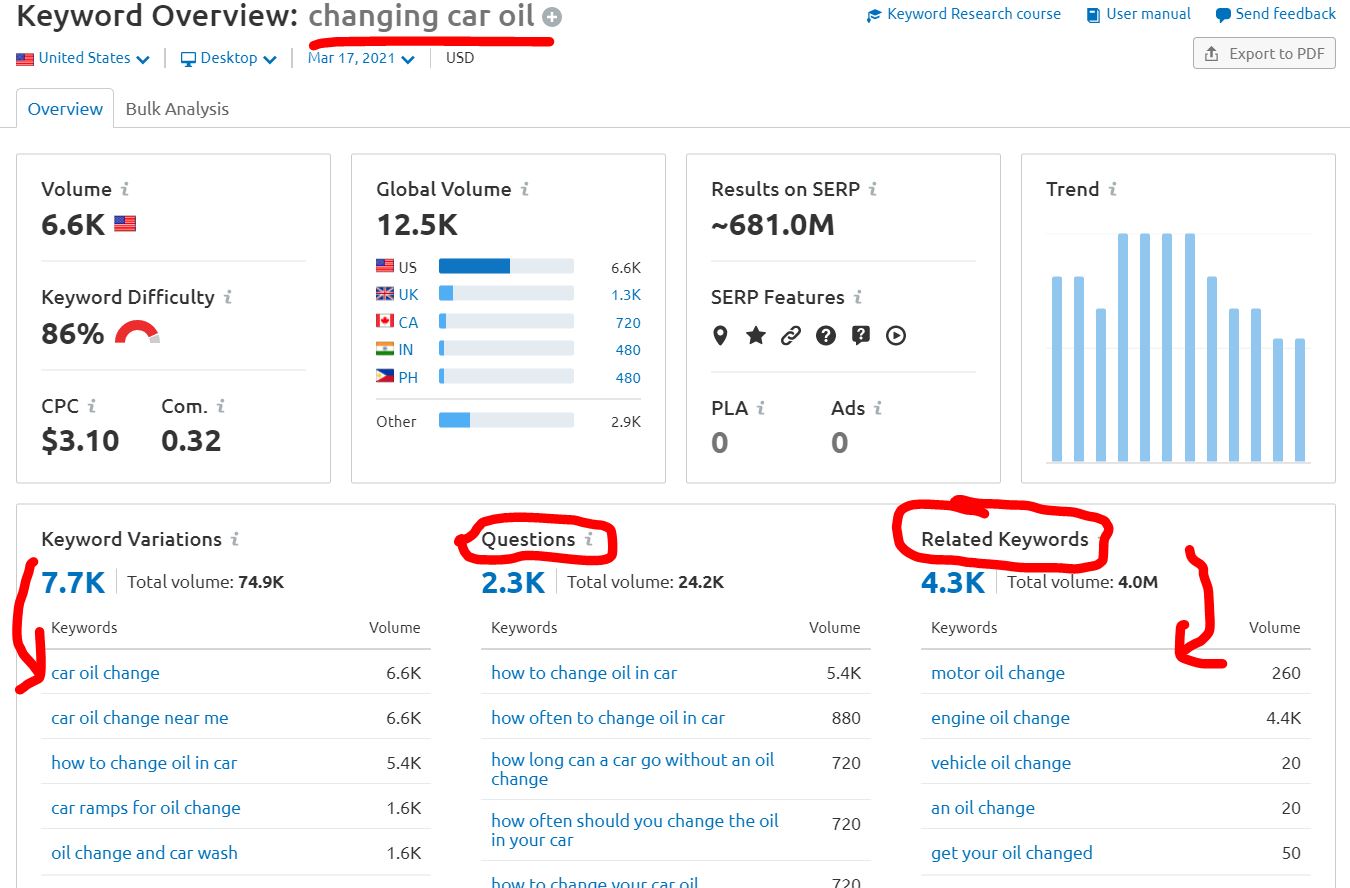1350x888 pixels.
Task: Open the car ramps for oil change keyword
Action: click(x=146, y=808)
